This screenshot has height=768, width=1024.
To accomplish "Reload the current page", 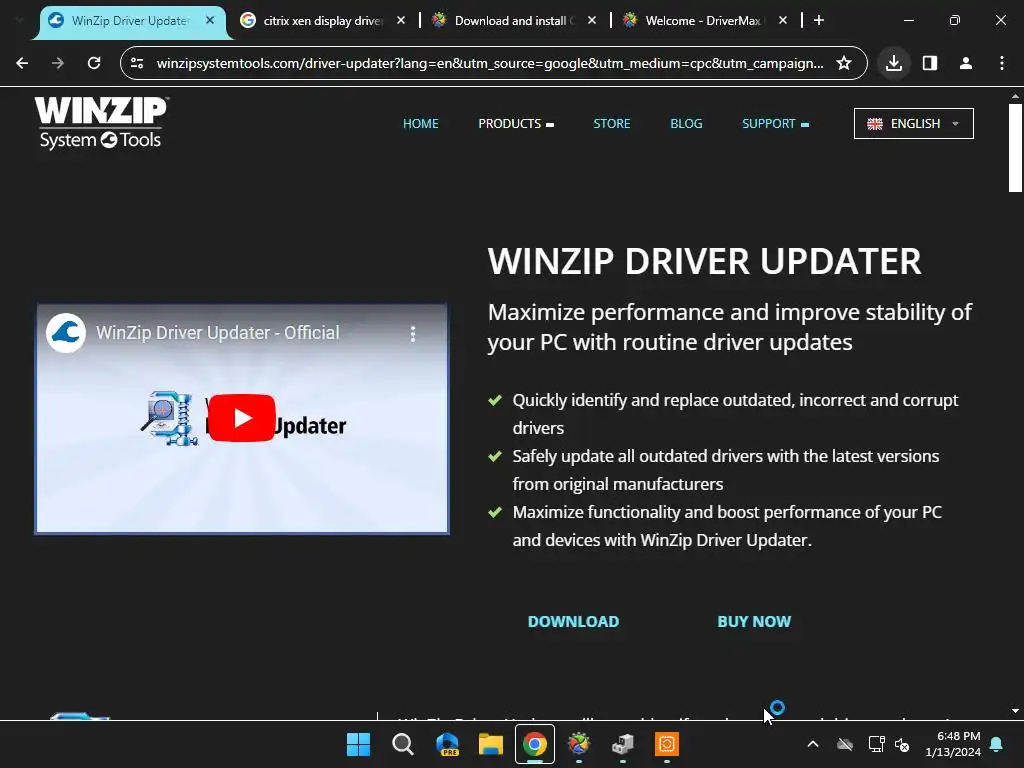I will click(94, 63).
